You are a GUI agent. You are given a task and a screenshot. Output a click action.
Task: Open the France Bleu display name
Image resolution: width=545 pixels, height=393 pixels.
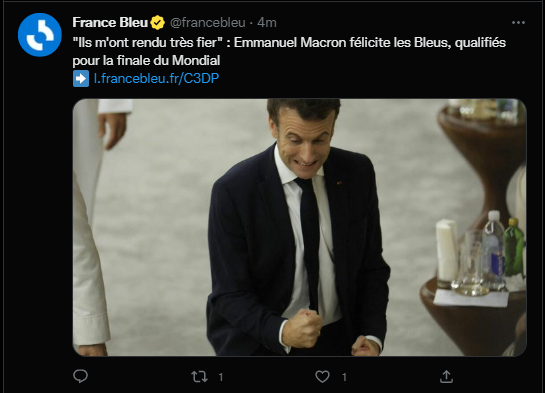[x=110, y=23]
